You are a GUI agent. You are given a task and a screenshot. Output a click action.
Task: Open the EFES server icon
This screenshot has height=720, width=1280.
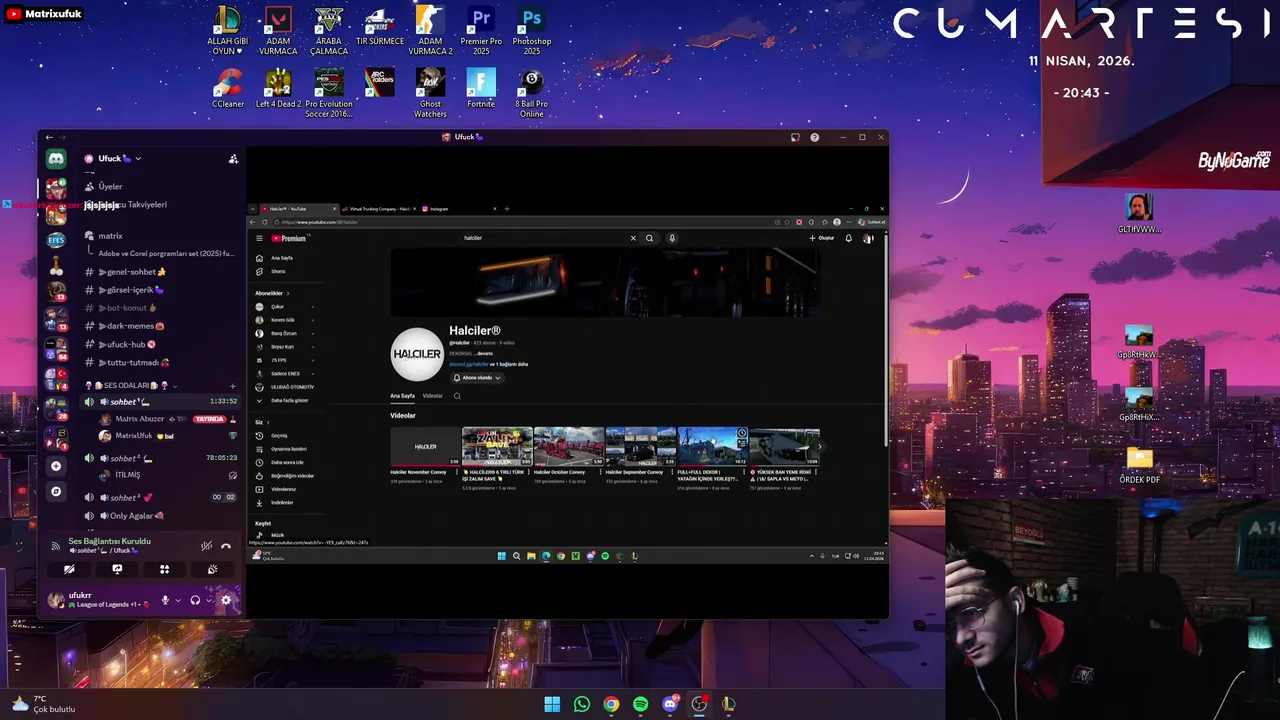click(56, 240)
